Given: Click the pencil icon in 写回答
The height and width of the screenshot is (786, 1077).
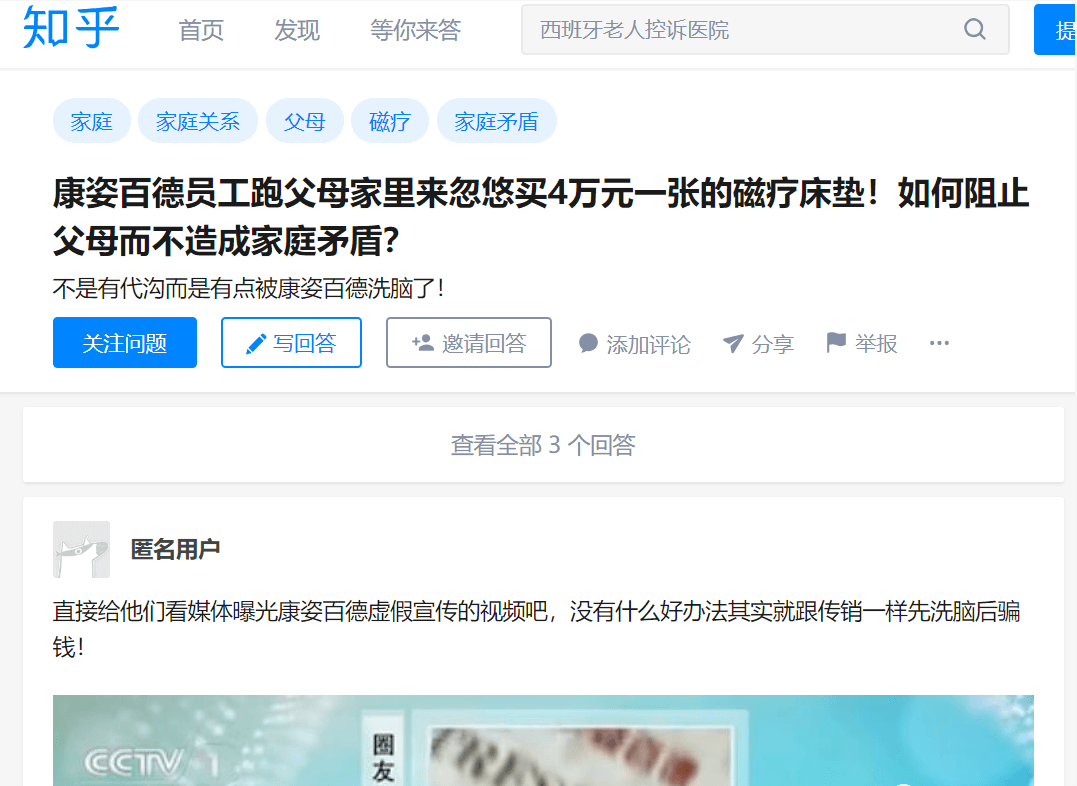Looking at the screenshot, I should (256, 344).
